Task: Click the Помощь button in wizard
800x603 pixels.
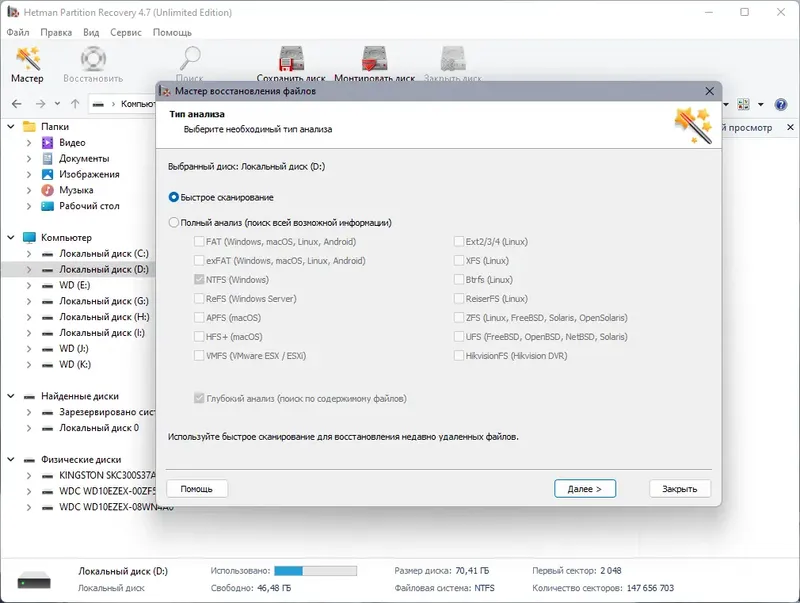Action: [196, 489]
